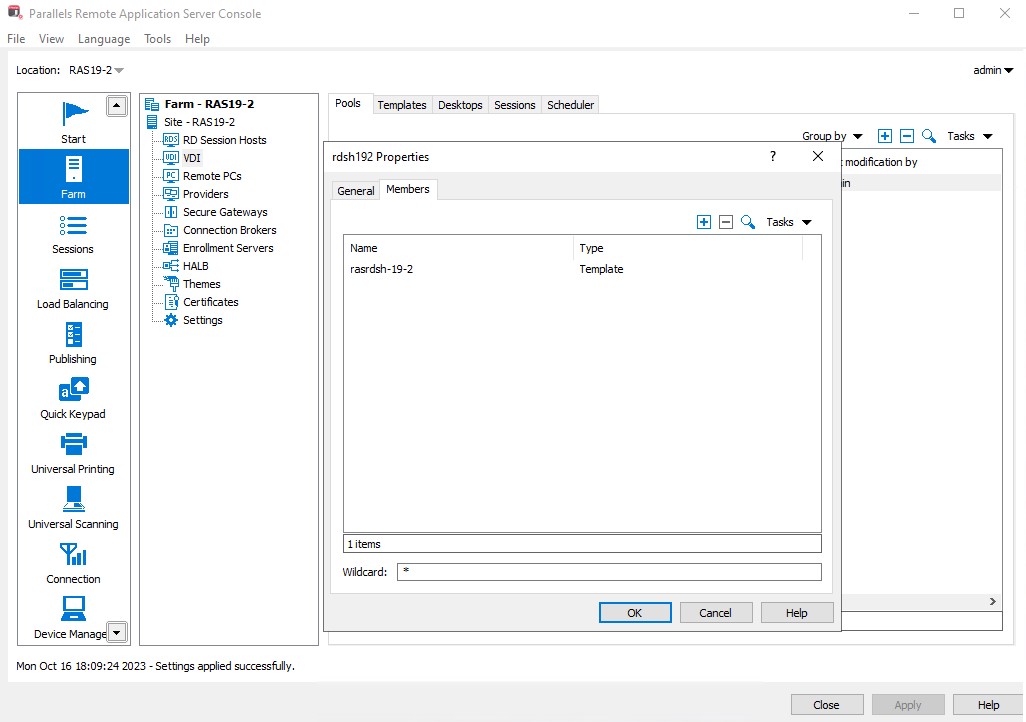The image size is (1026, 722).
Task: Switch to the Pools tab
Action: (x=348, y=103)
